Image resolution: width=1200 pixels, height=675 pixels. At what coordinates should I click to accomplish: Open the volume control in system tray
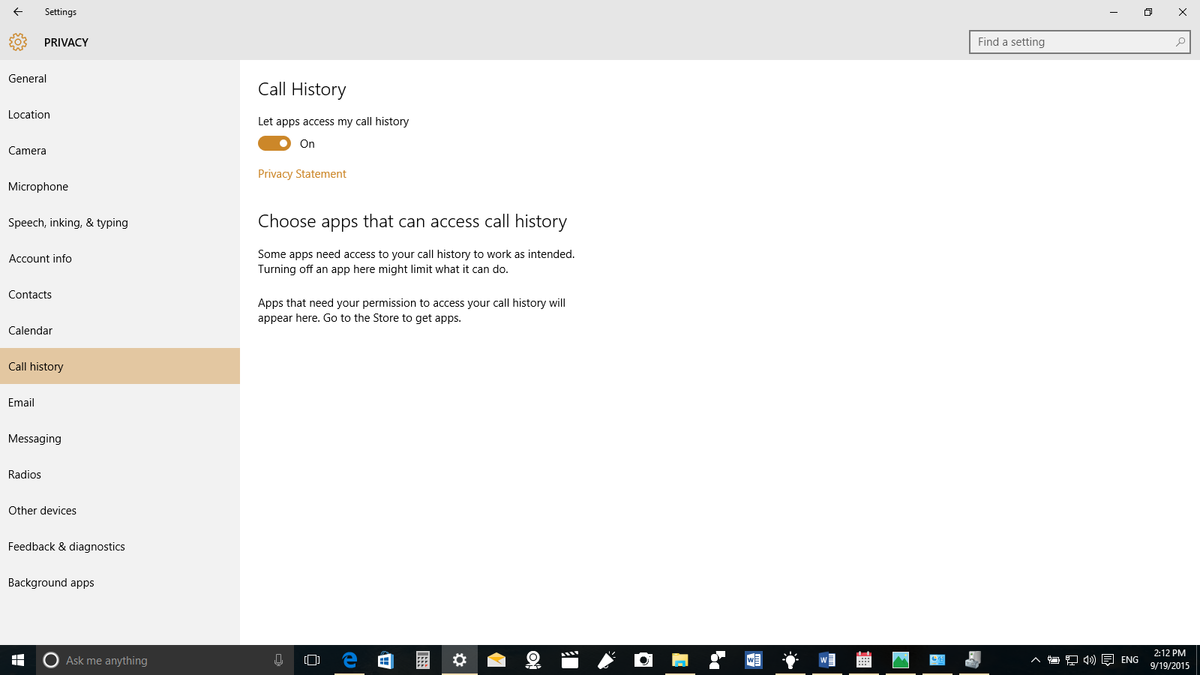1089,660
